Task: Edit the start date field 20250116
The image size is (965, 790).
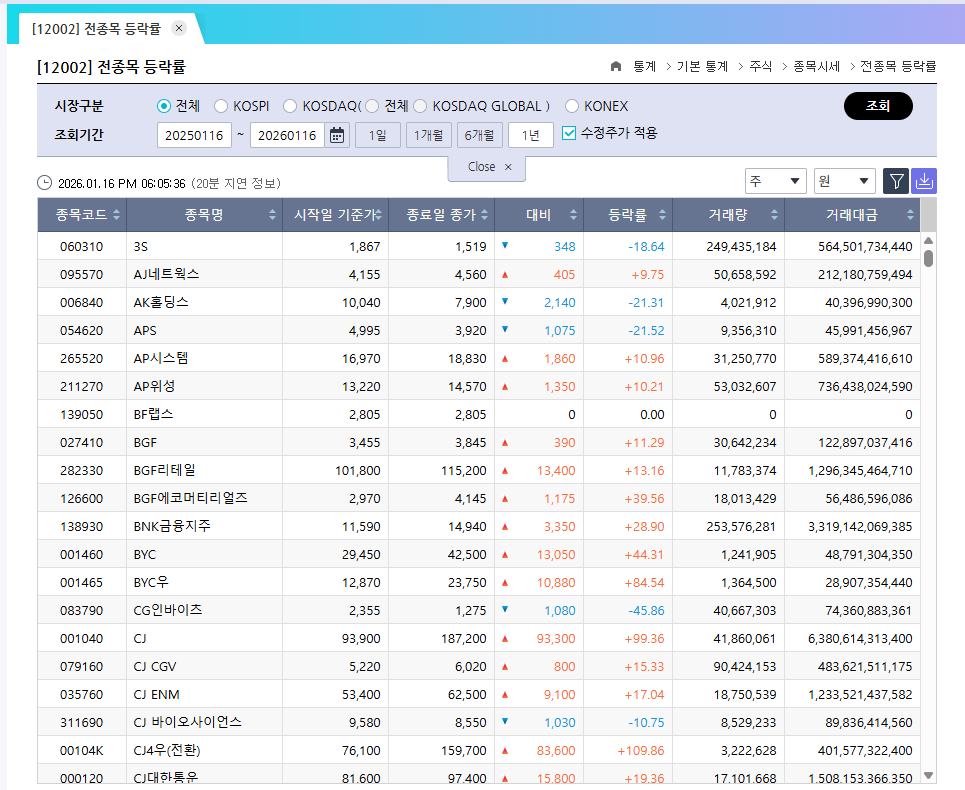Action: [194, 135]
